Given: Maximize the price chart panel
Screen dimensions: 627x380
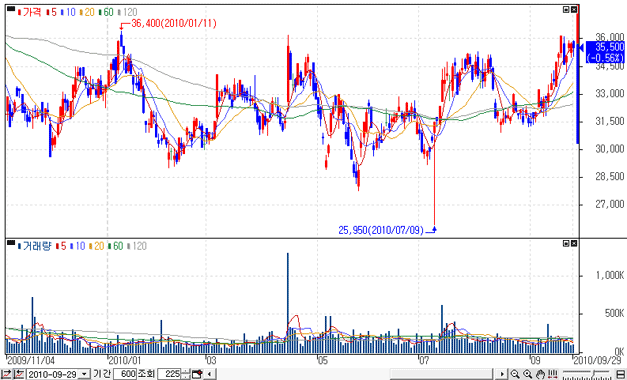Looking at the screenshot, I should 566,9.
